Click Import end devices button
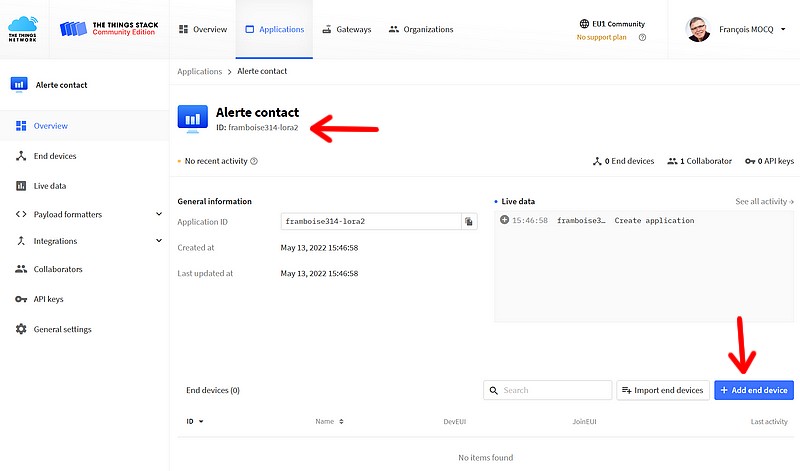 coord(663,390)
